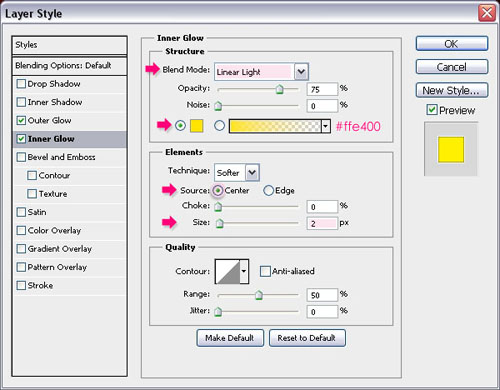Click the Jitter value field
This screenshot has height=390, width=500.
pyautogui.click(x=322, y=312)
